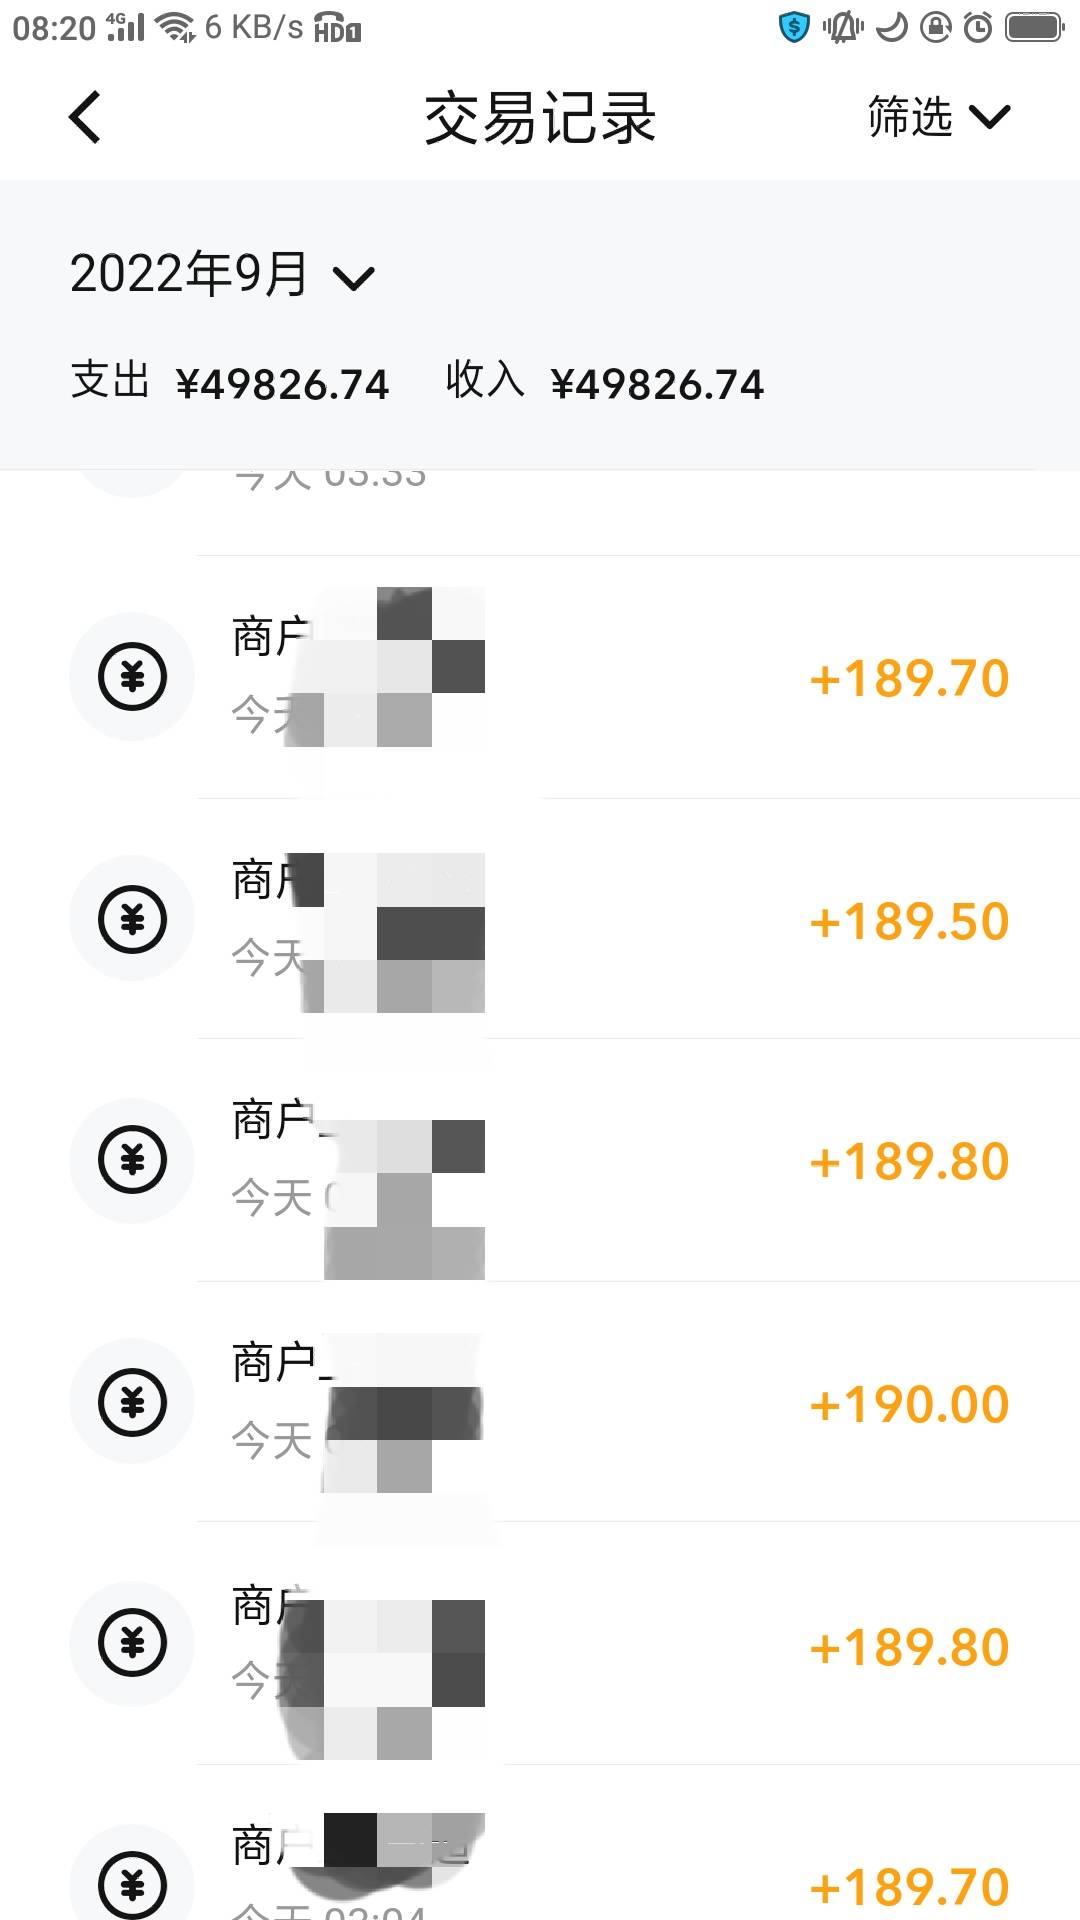1080x1920 pixels.
Task: Open the 筛选 filter dropdown
Action: (938, 117)
